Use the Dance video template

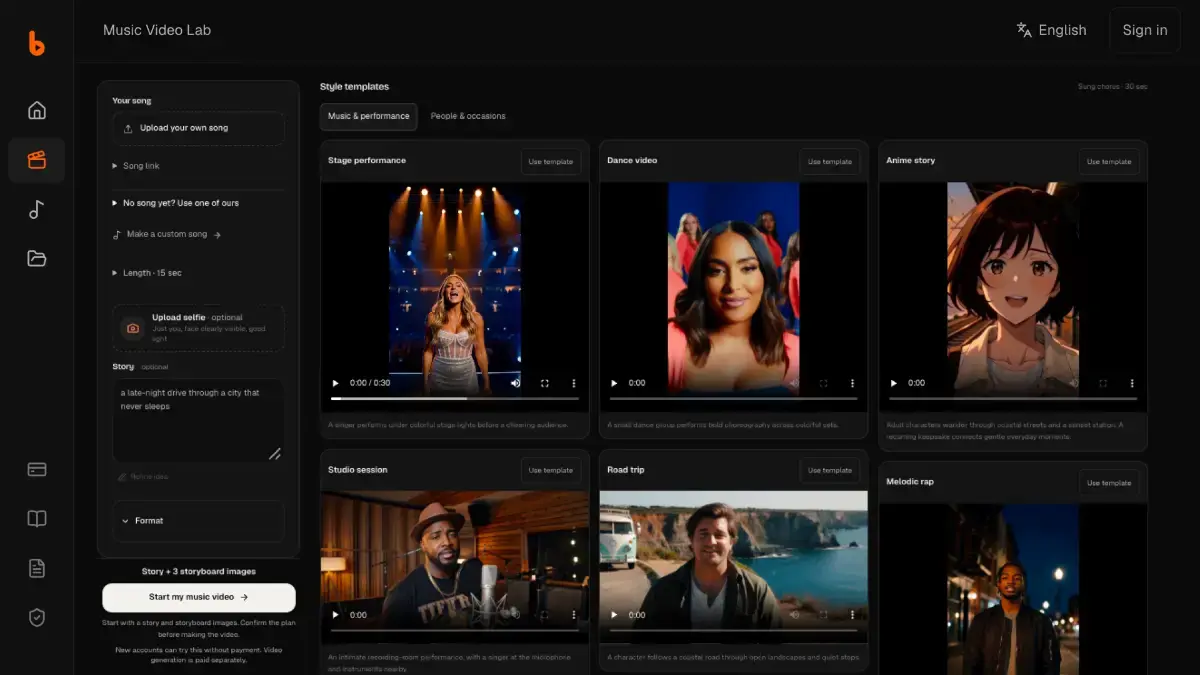[x=830, y=162]
